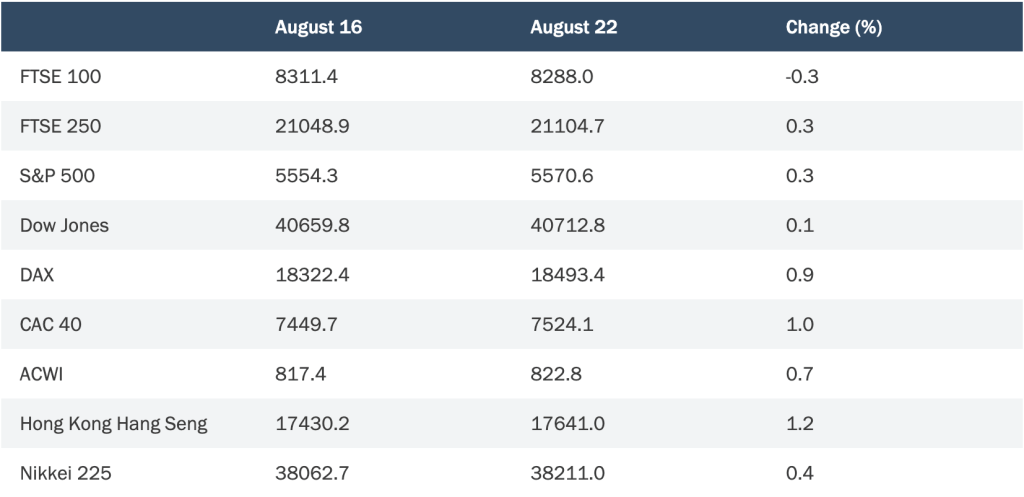
Task: Click the August 22 column header
Action: click(573, 27)
